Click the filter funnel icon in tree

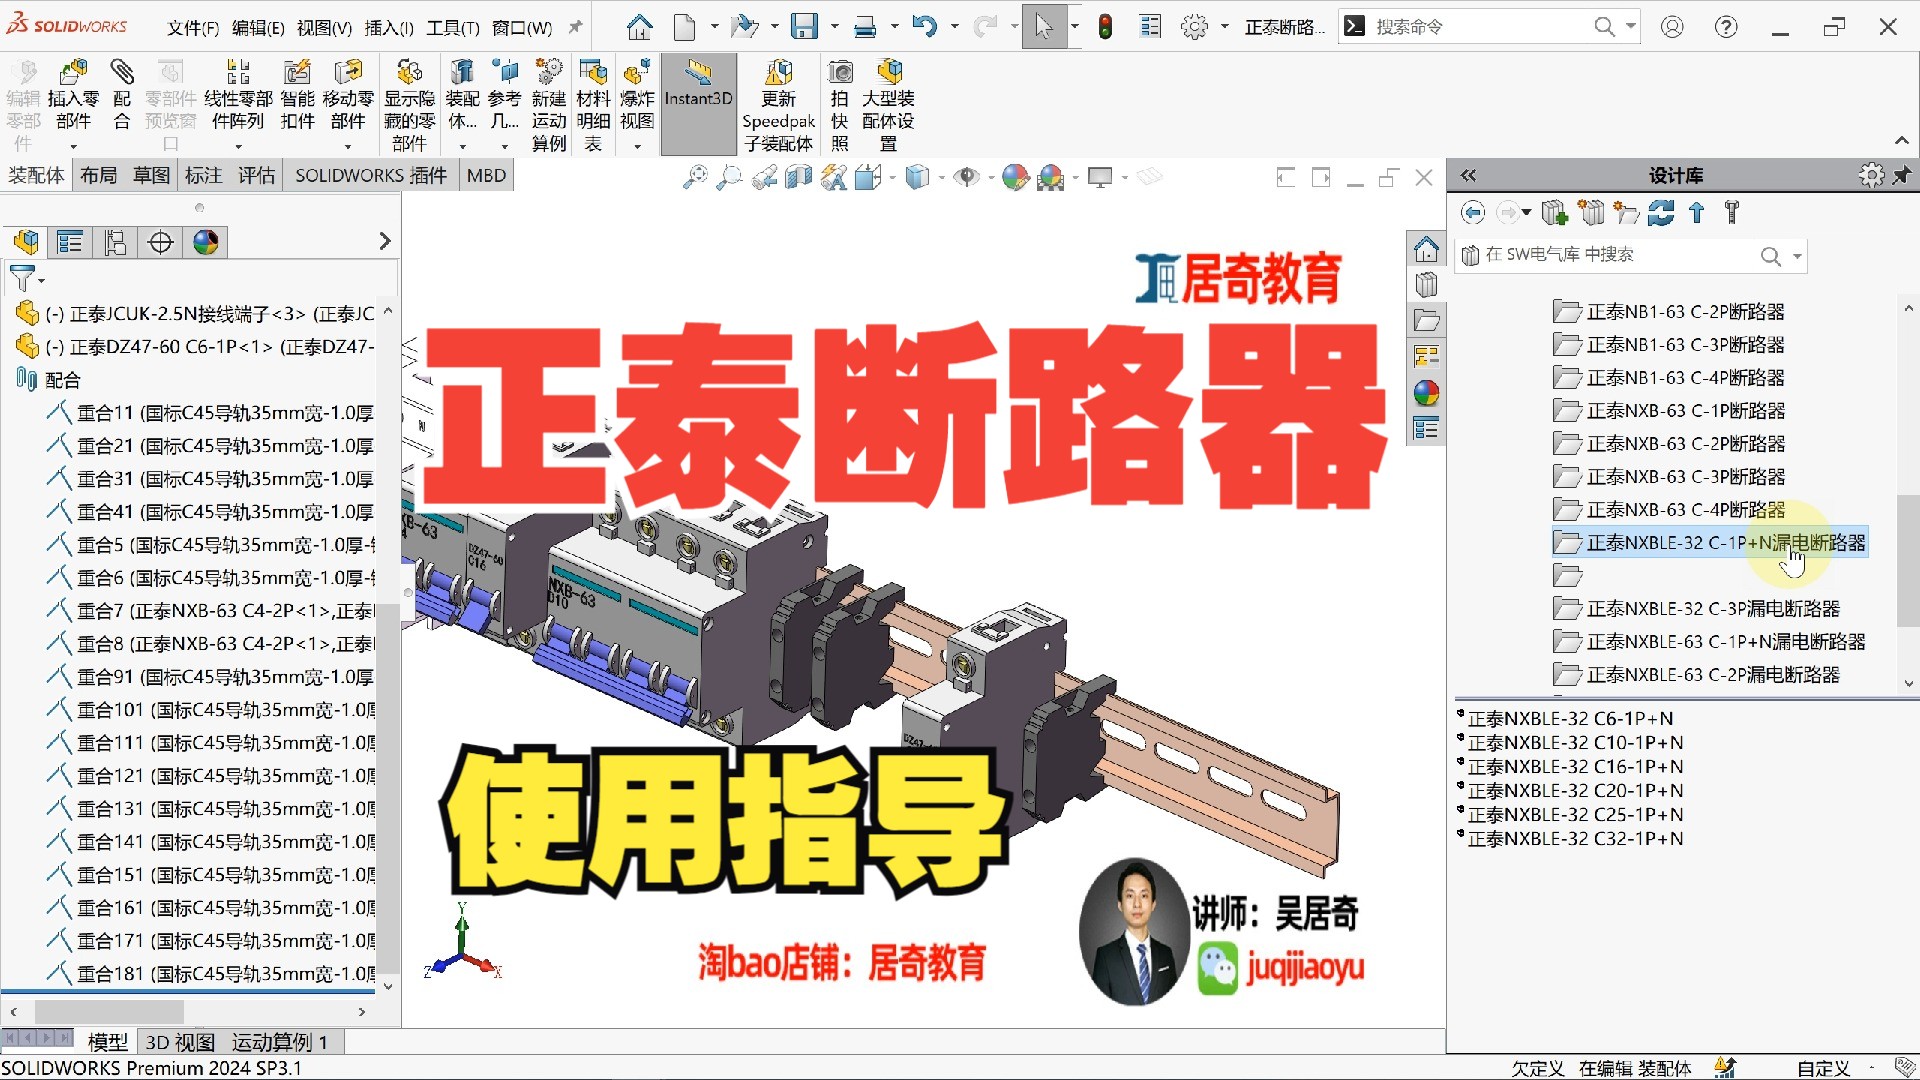[x=22, y=278]
